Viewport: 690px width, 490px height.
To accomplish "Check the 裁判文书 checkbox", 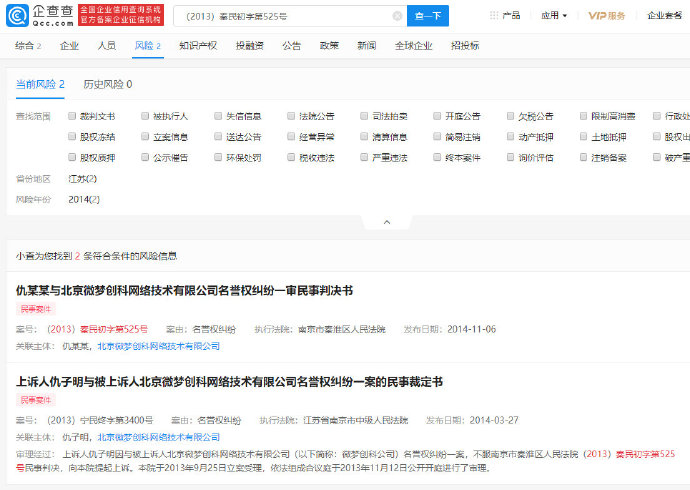I will 72,116.
